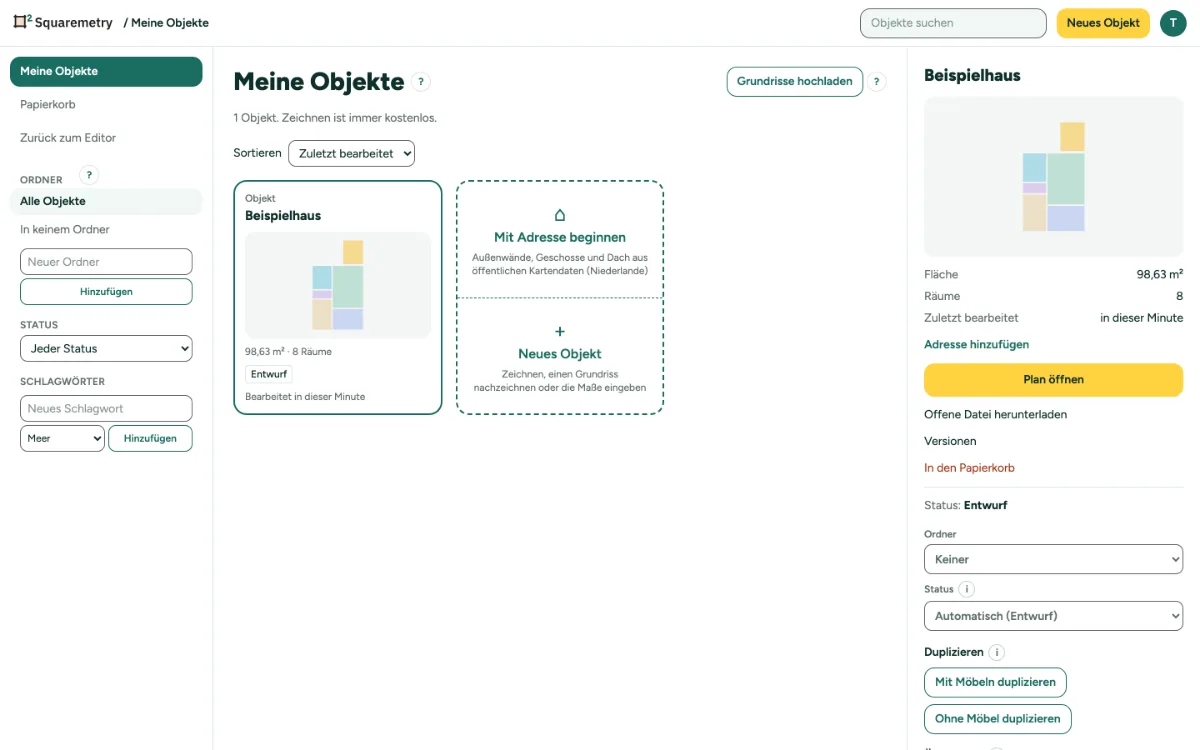The height and width of the screenshot is (750, 1200).
Task: Click the yellow Plan öffnen button
Action: [1053, 380]
